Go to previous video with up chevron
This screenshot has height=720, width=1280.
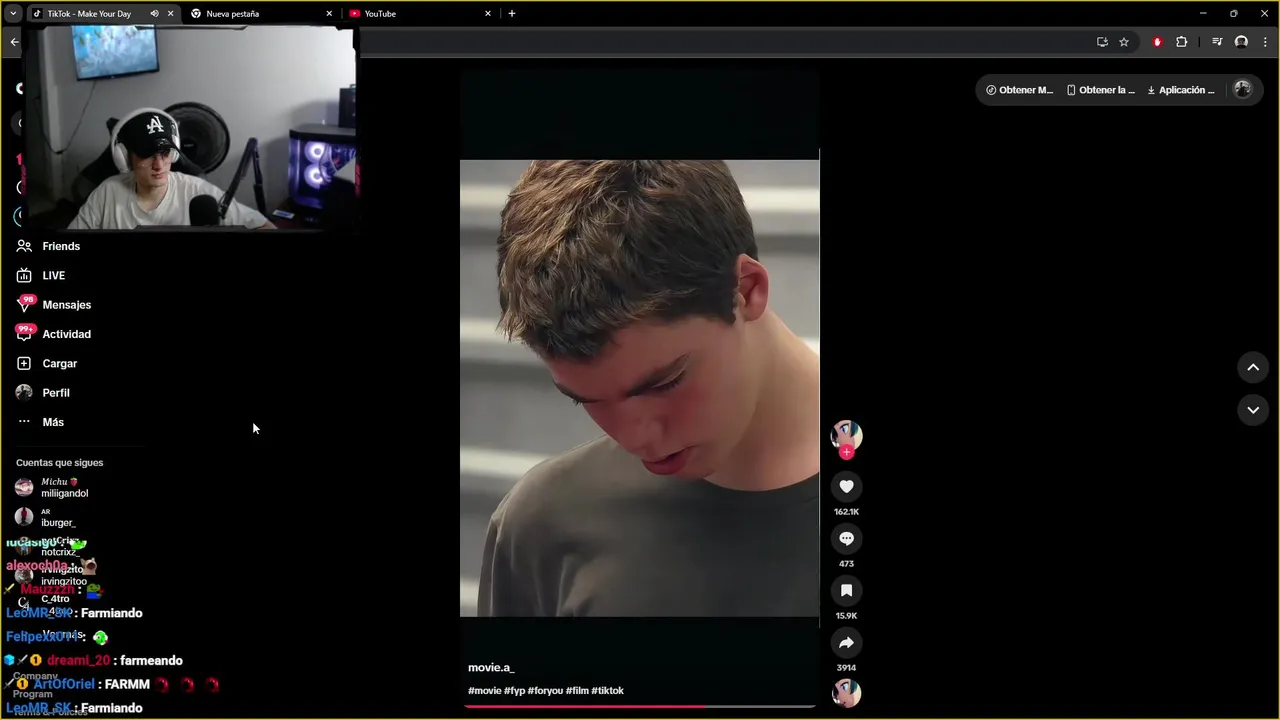click(1252, 367)
